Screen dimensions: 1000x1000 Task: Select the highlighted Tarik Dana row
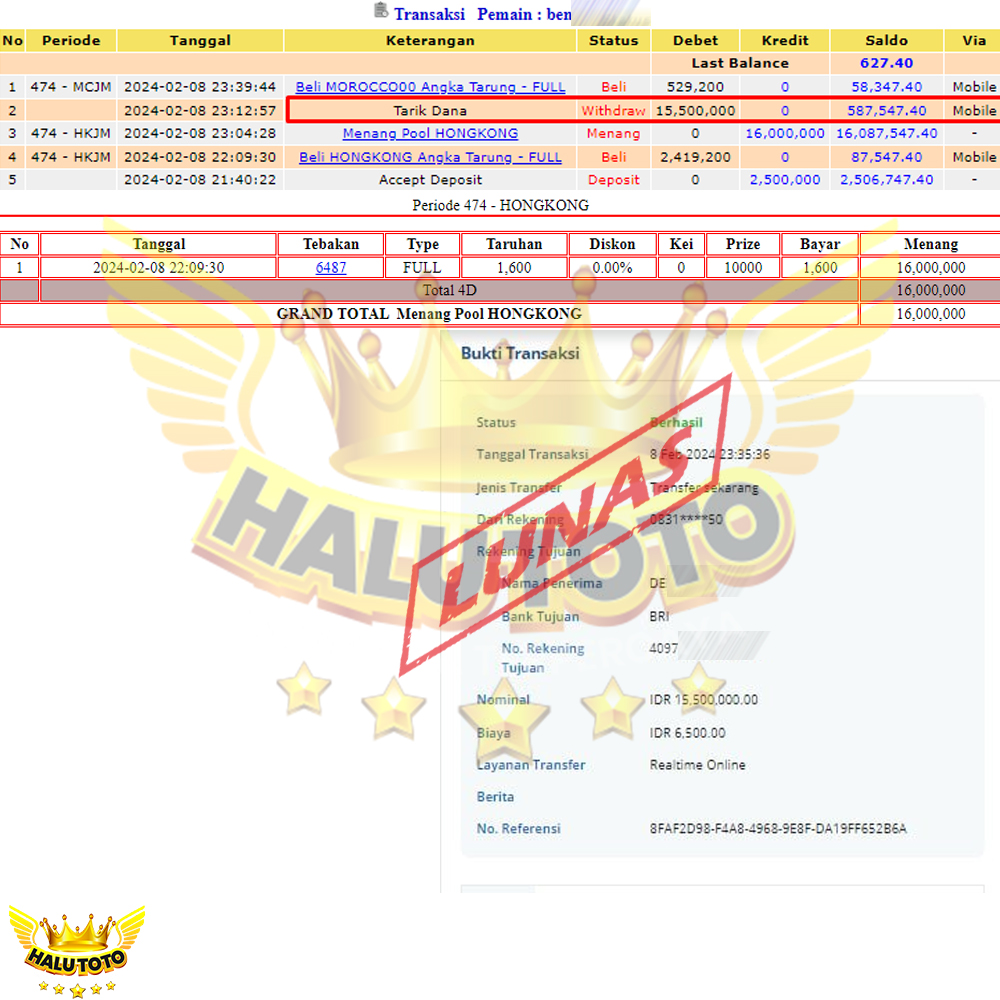coord(430,110)
